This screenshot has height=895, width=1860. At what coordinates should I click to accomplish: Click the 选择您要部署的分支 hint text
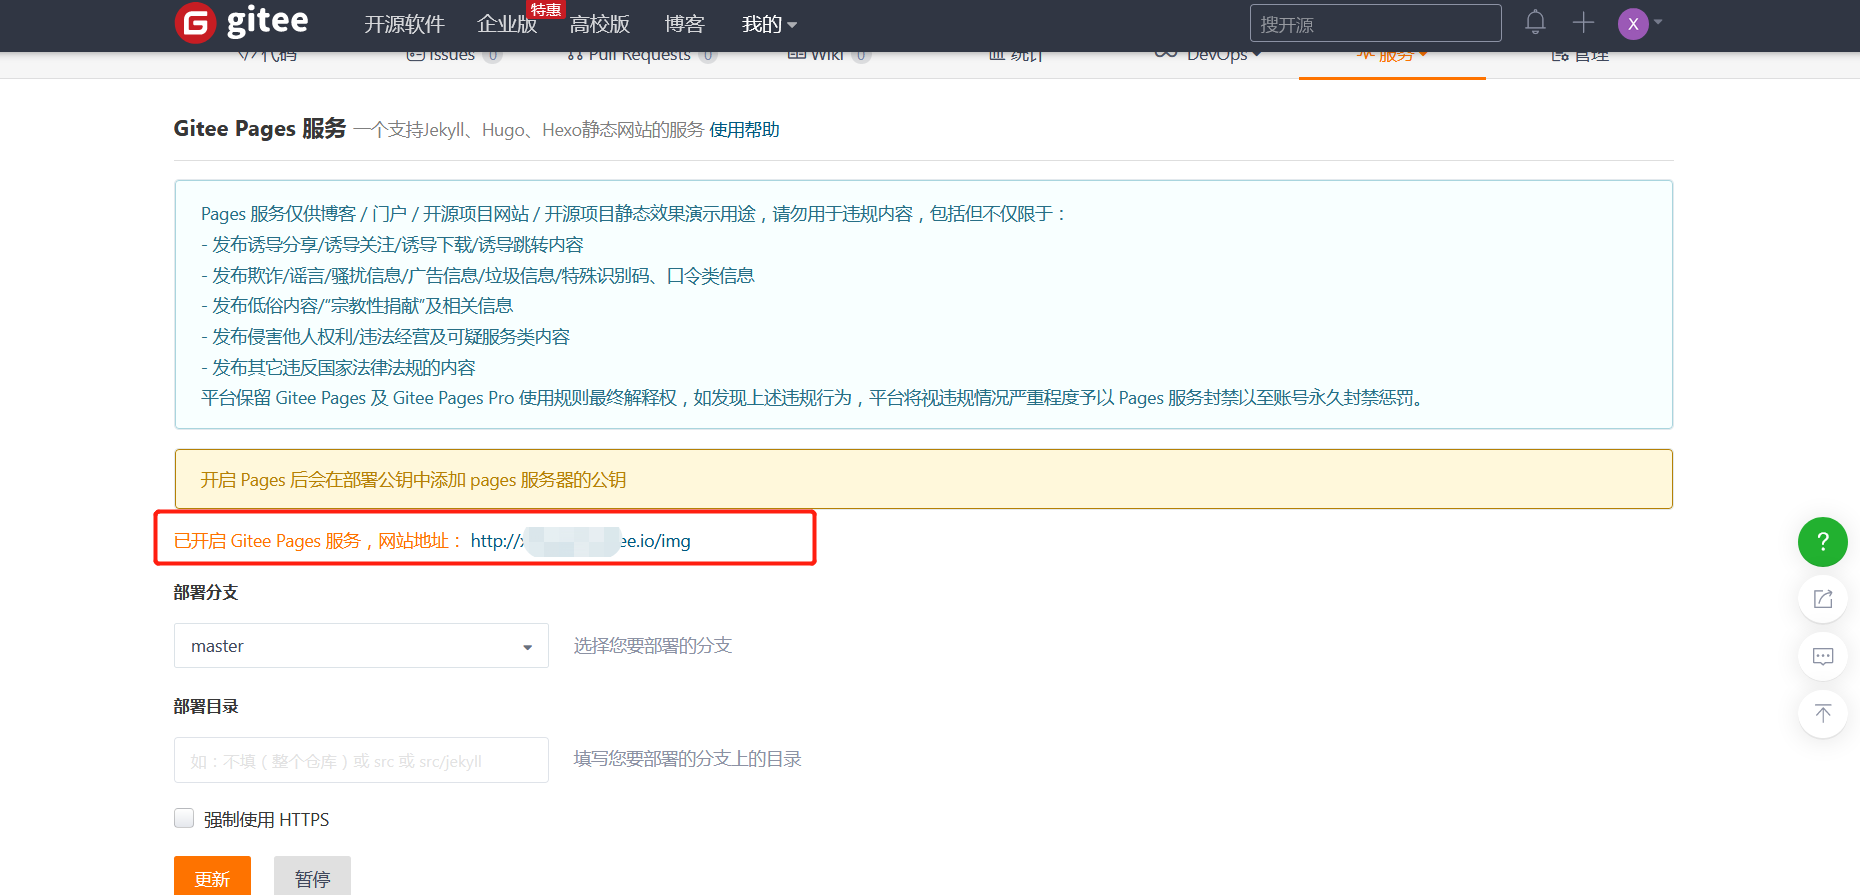click(652, 646)
